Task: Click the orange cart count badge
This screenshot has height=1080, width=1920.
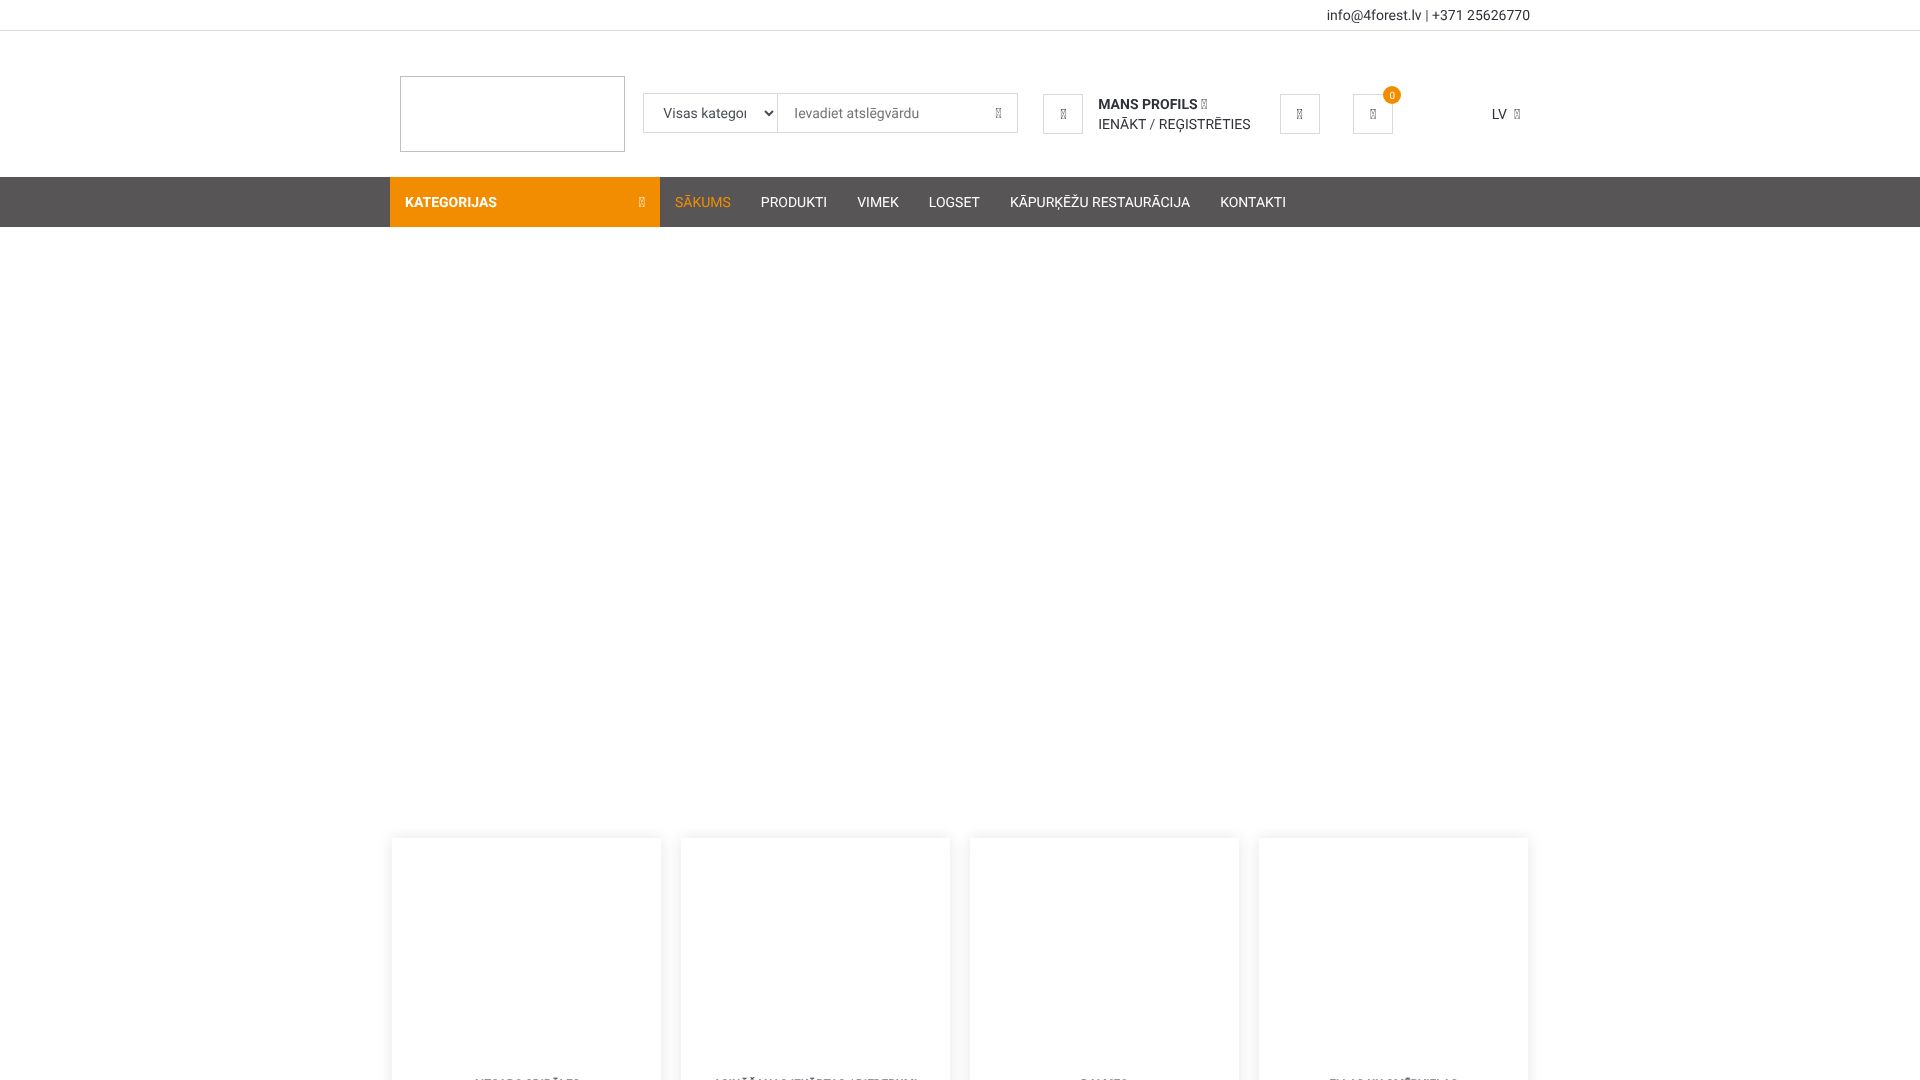Action: click(1391, 95)
